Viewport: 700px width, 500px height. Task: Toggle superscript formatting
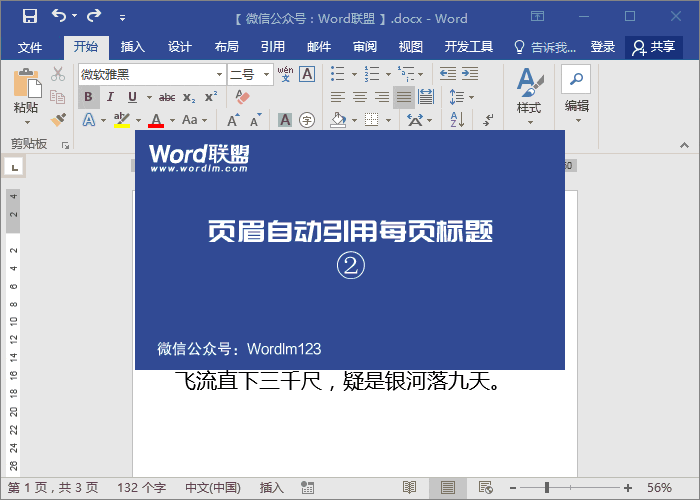click(x=211, y=97)
